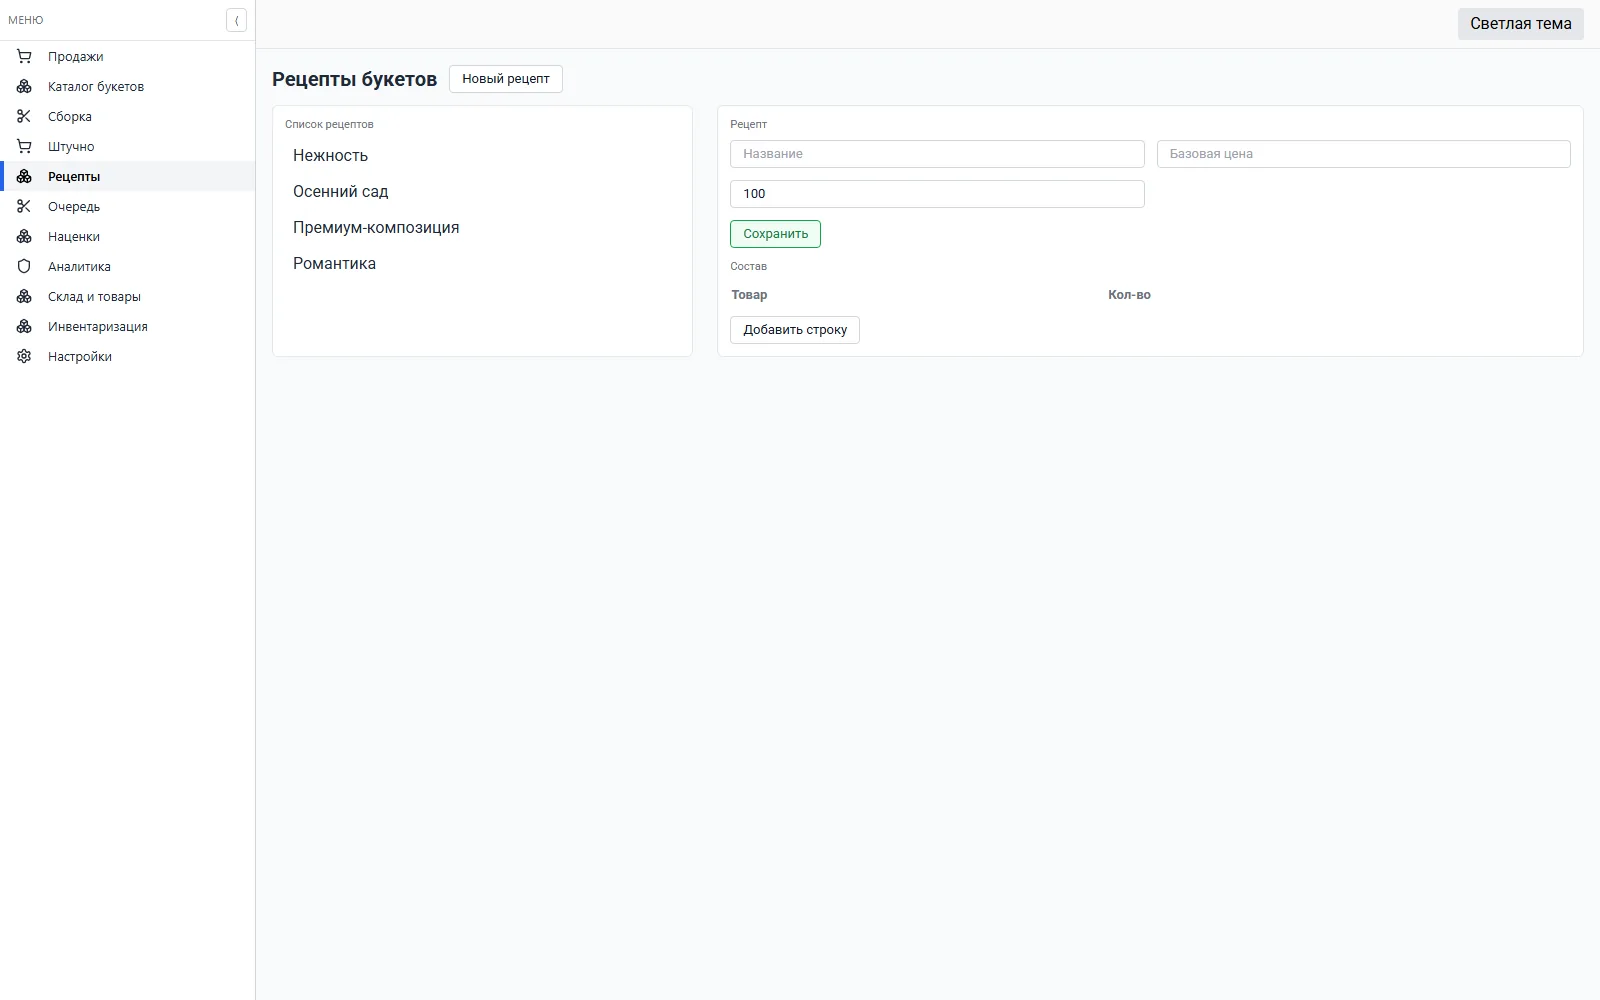
Task: Click the green Сохранить button
Action: (775, 234)
